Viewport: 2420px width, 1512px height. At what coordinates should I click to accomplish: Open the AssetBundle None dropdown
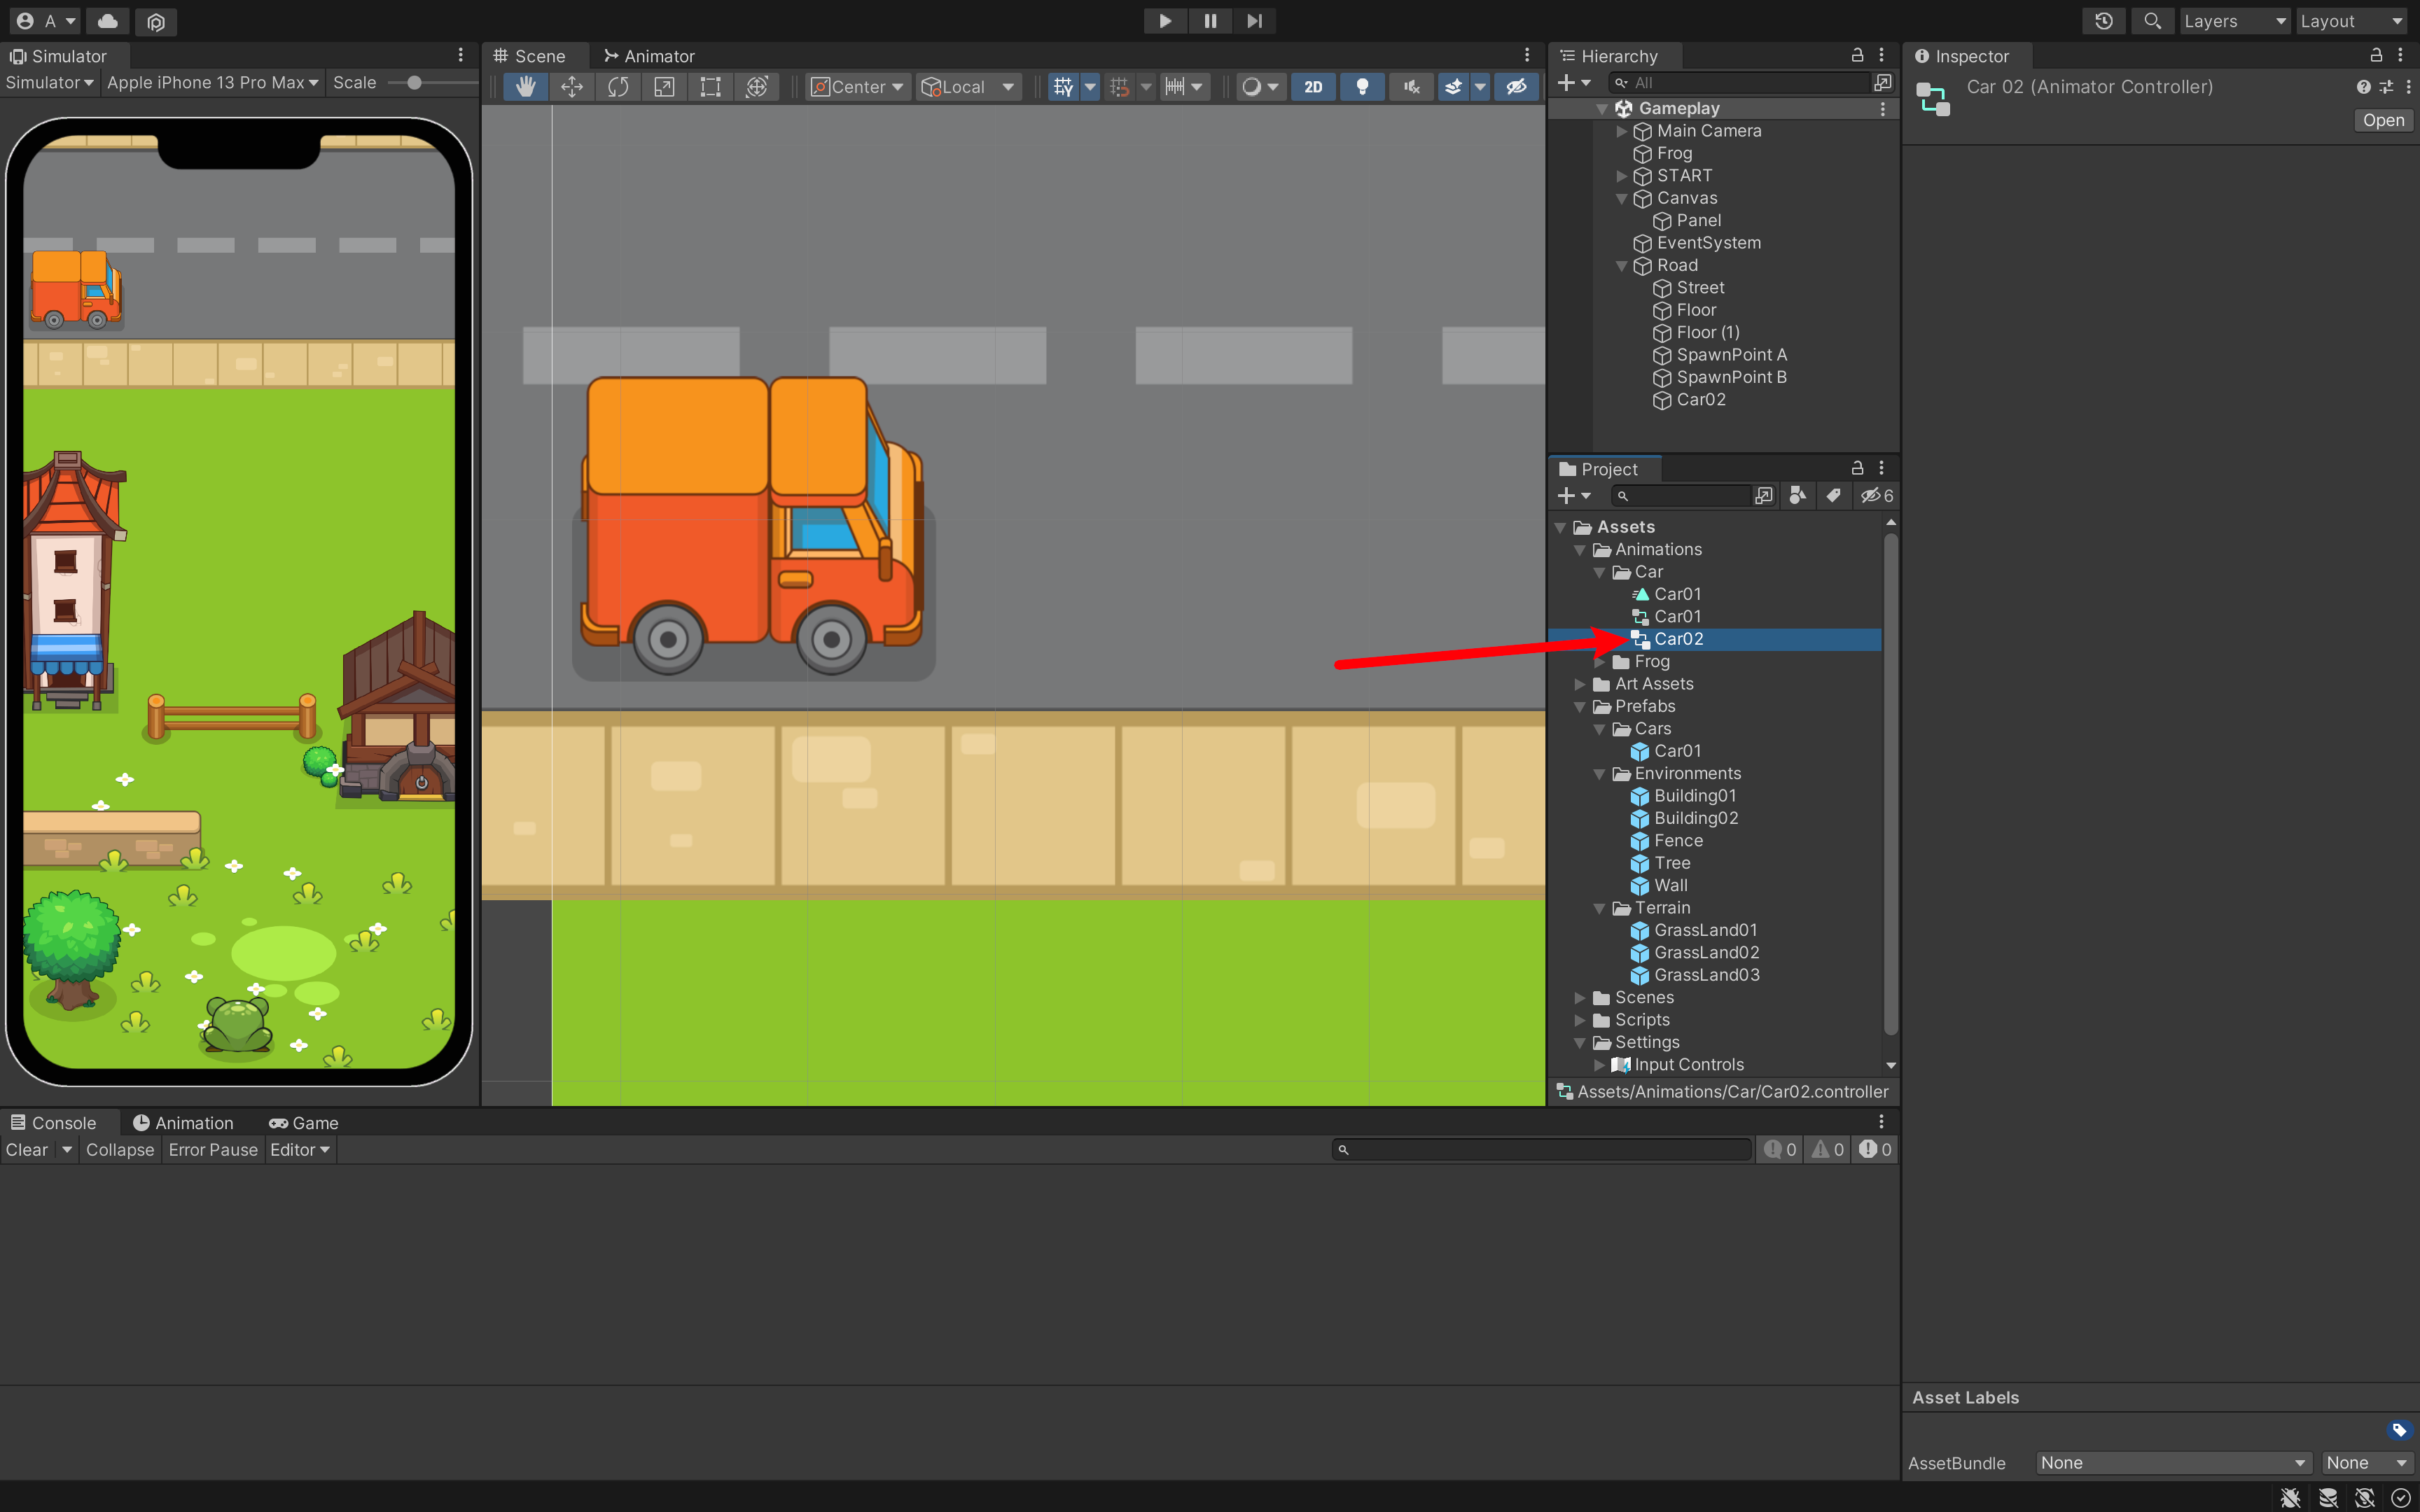click(x=2174, y=1463)
